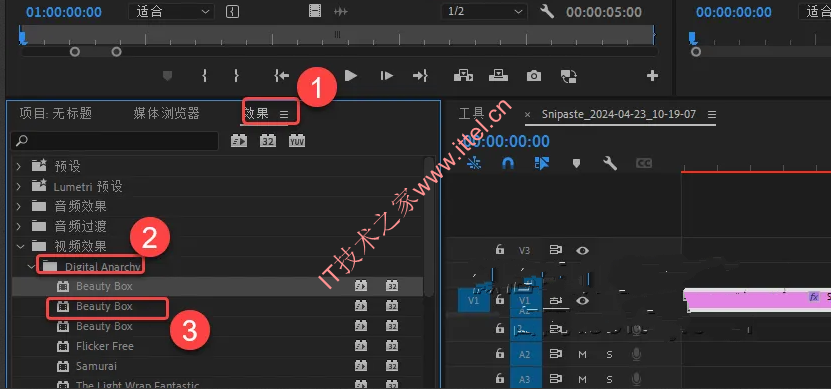Switch to the 媒体浏览器 tab
This screenshot has width=831, height=389.
[x=166, y=113]
